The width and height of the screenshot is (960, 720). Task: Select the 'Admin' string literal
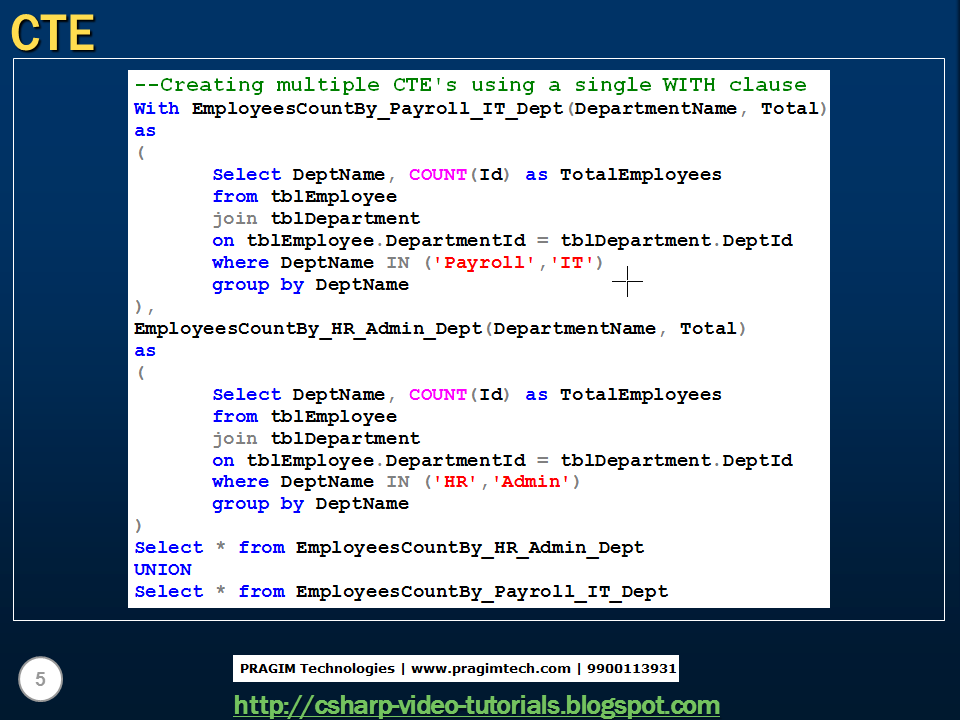click(x=534, y=481)
